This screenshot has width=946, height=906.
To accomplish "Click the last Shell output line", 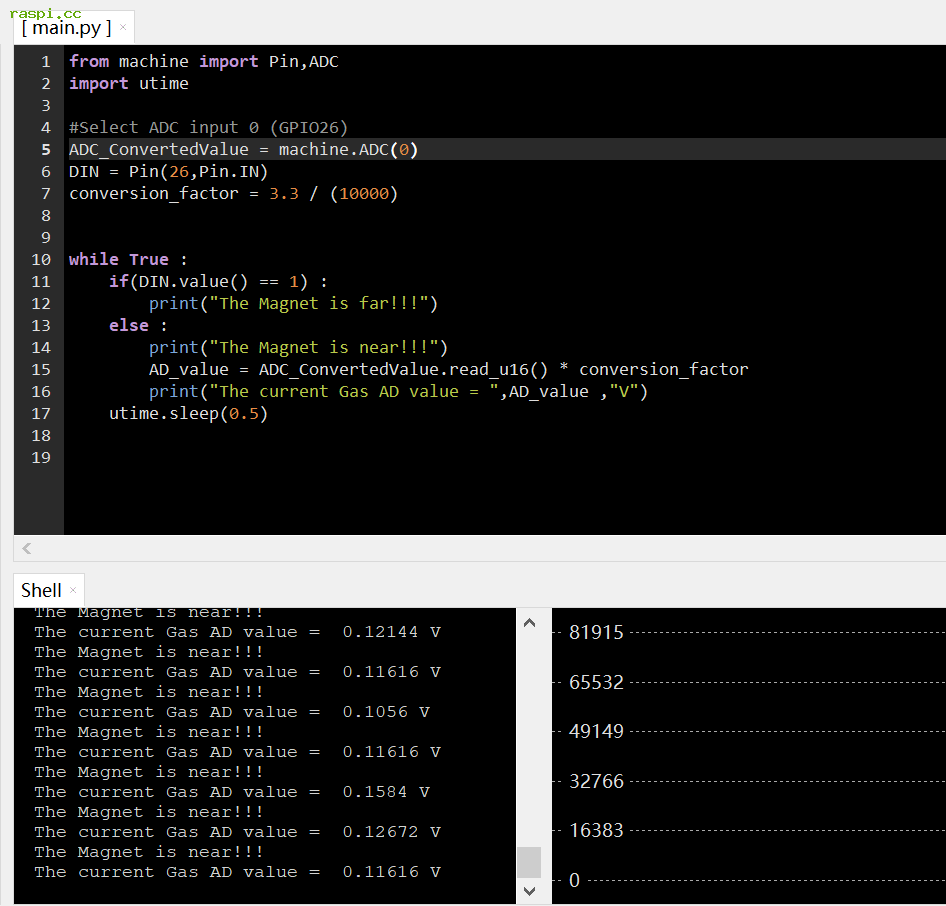I will pyautogui.click(x=237, y=872).
